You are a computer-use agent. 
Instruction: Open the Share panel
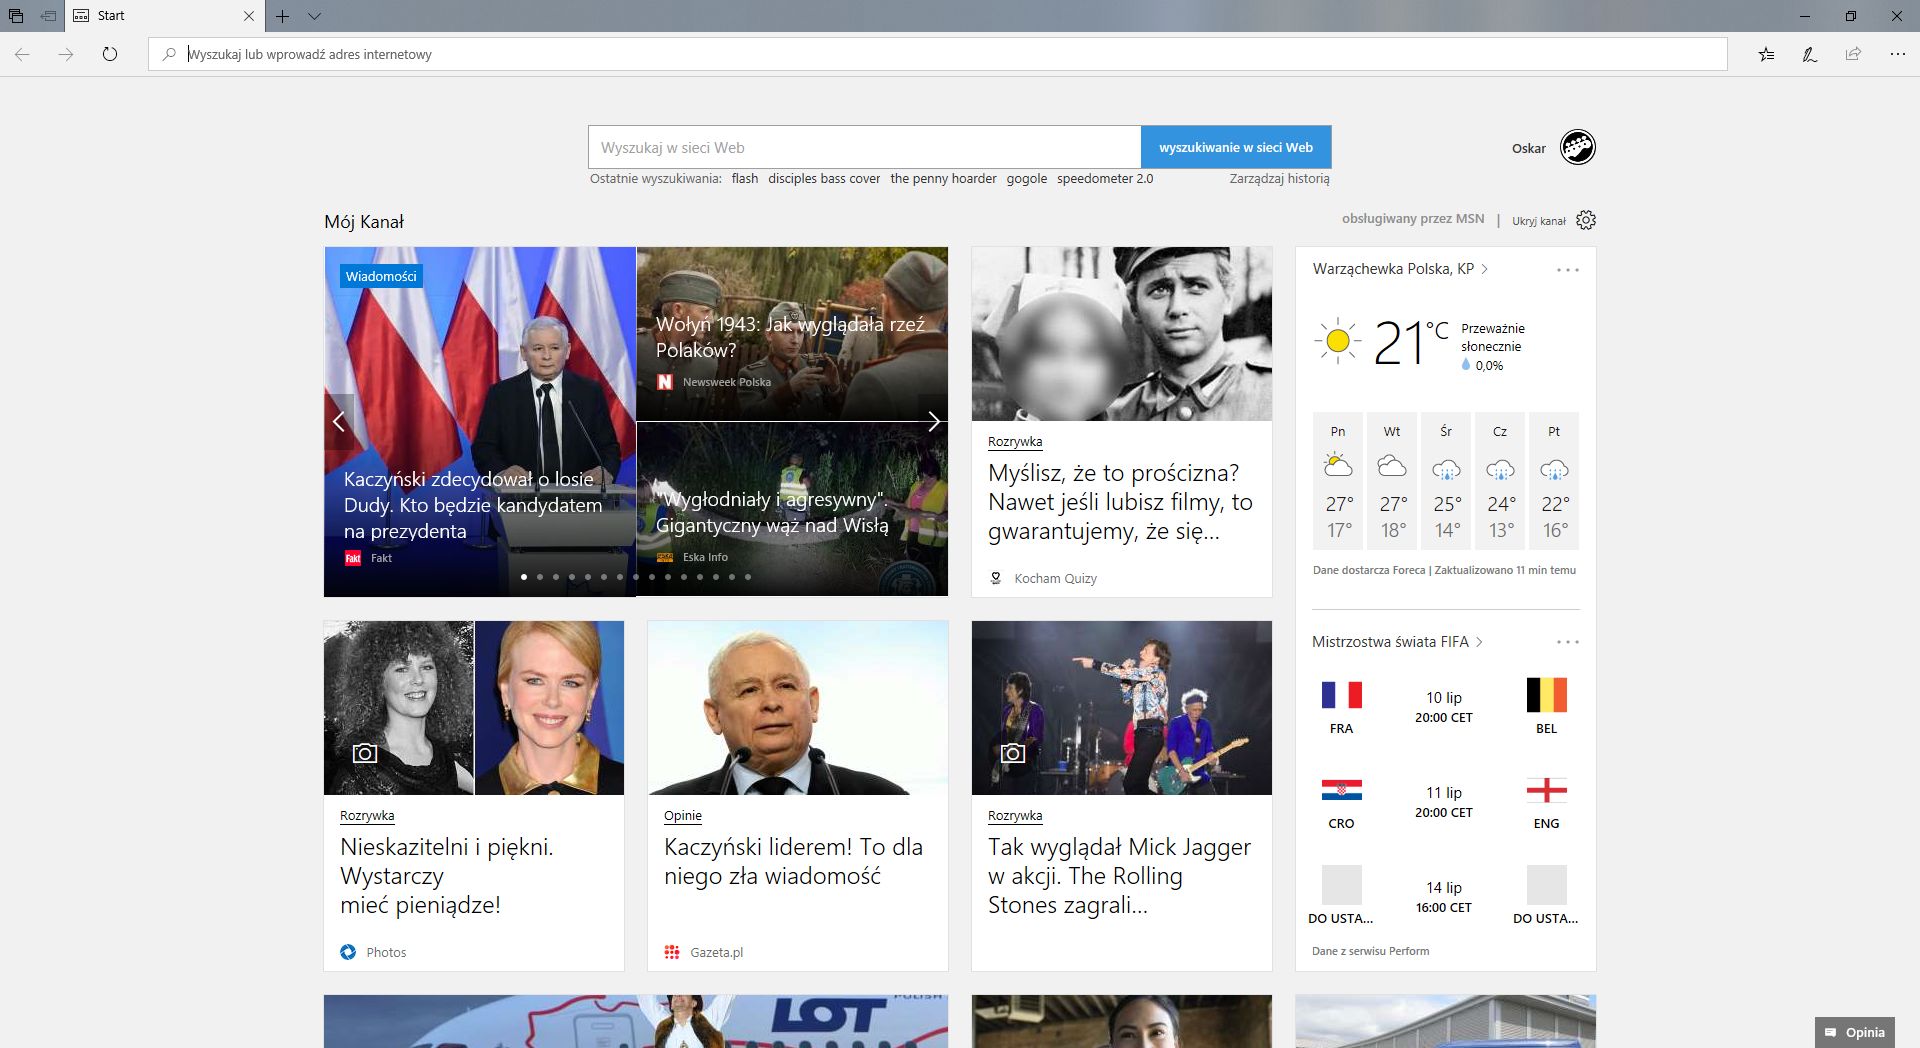tap(1853, 55)
